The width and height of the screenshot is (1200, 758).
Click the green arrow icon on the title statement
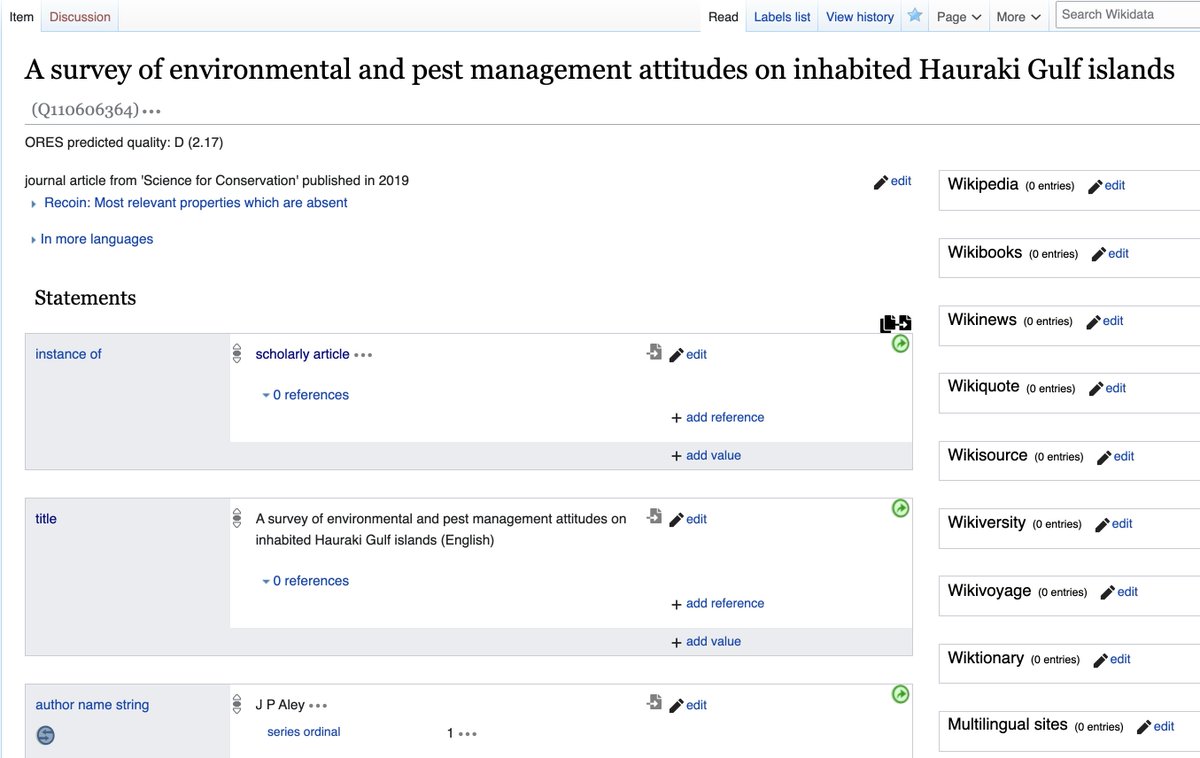tap(899, 508)
